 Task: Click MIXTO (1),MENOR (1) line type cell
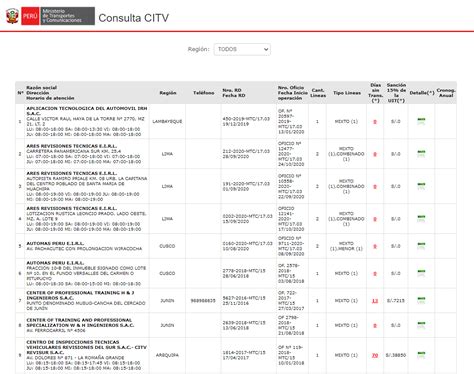346,246
